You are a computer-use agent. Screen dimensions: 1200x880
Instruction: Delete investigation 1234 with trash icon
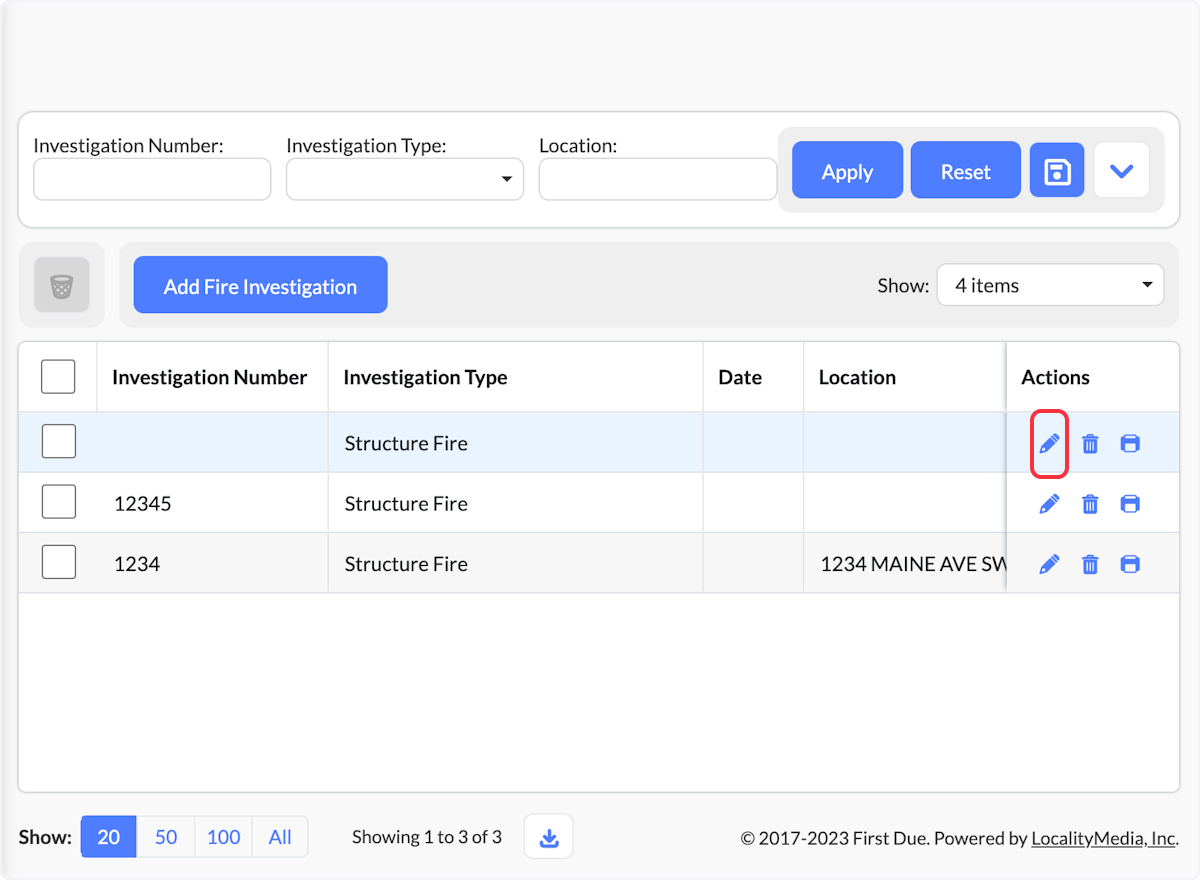[1090, 564]
